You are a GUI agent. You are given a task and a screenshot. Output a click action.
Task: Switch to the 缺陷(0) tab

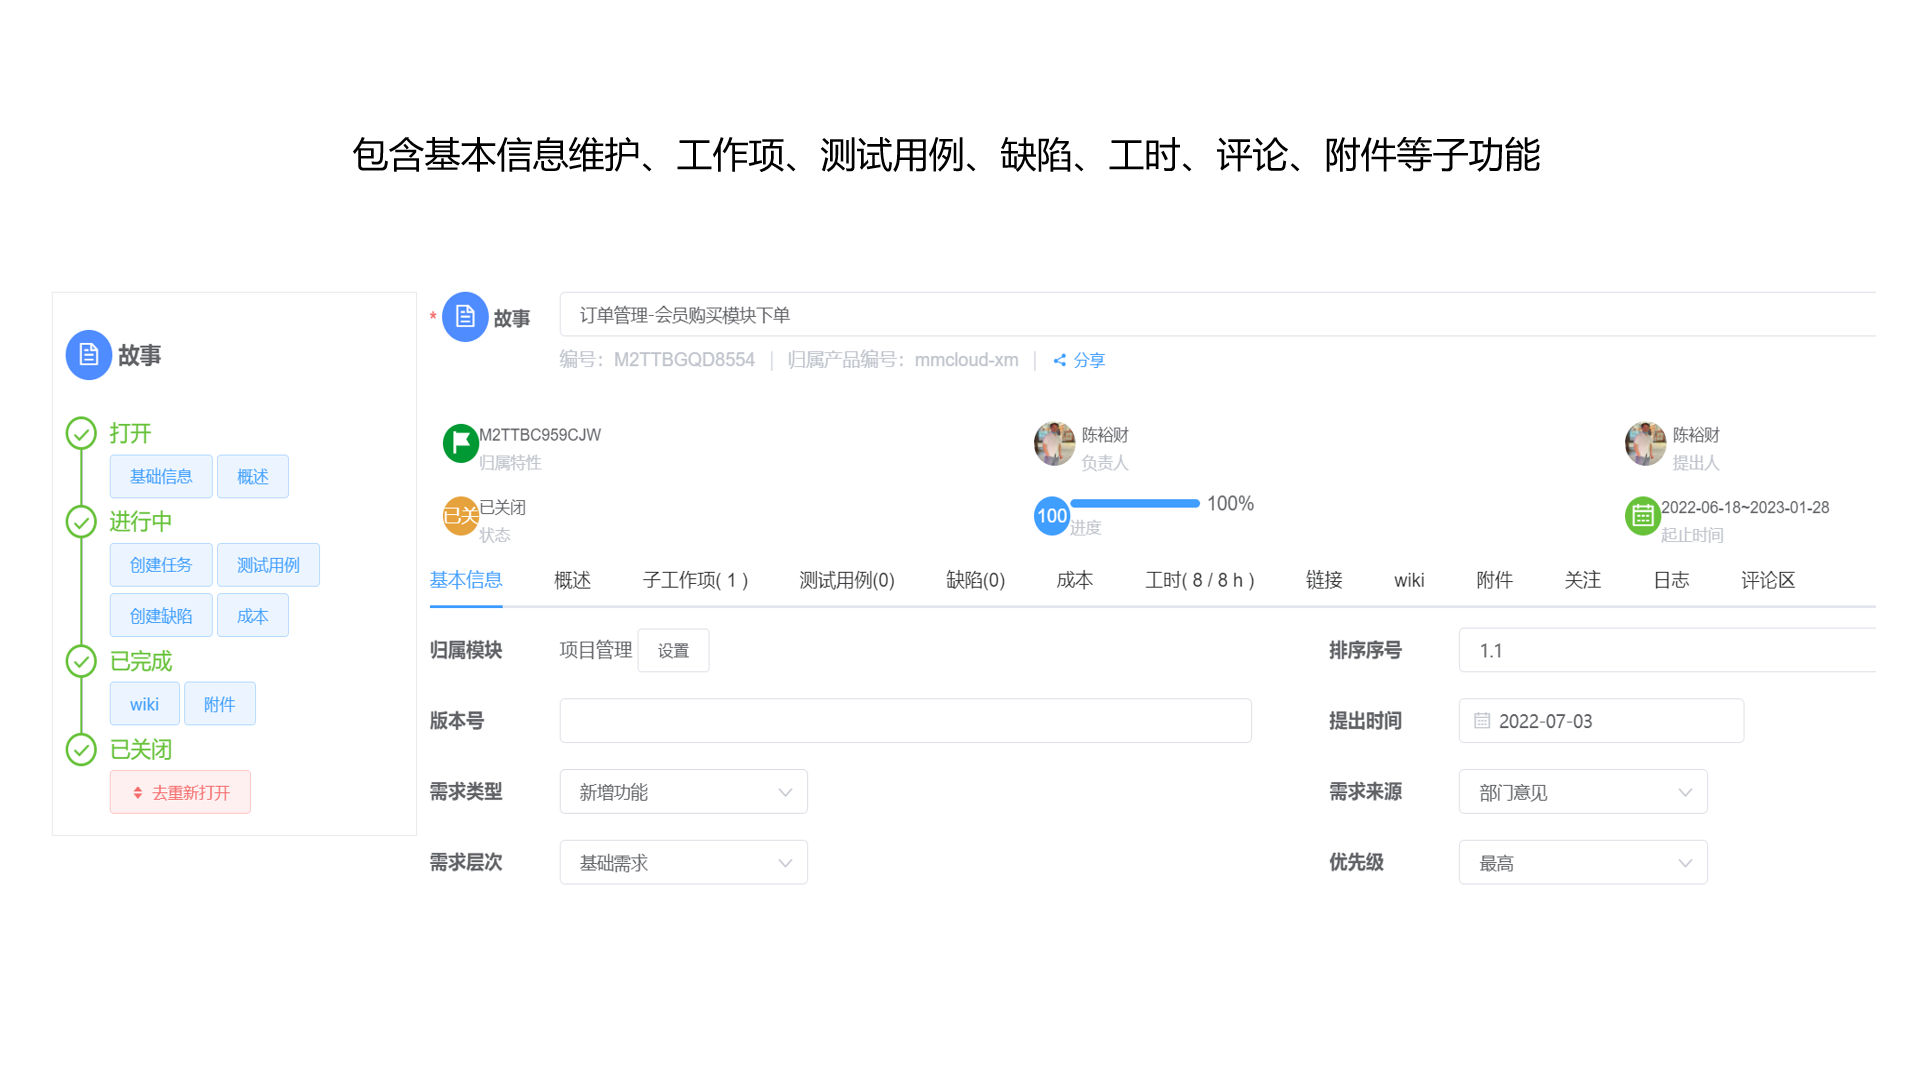point(975,580)
